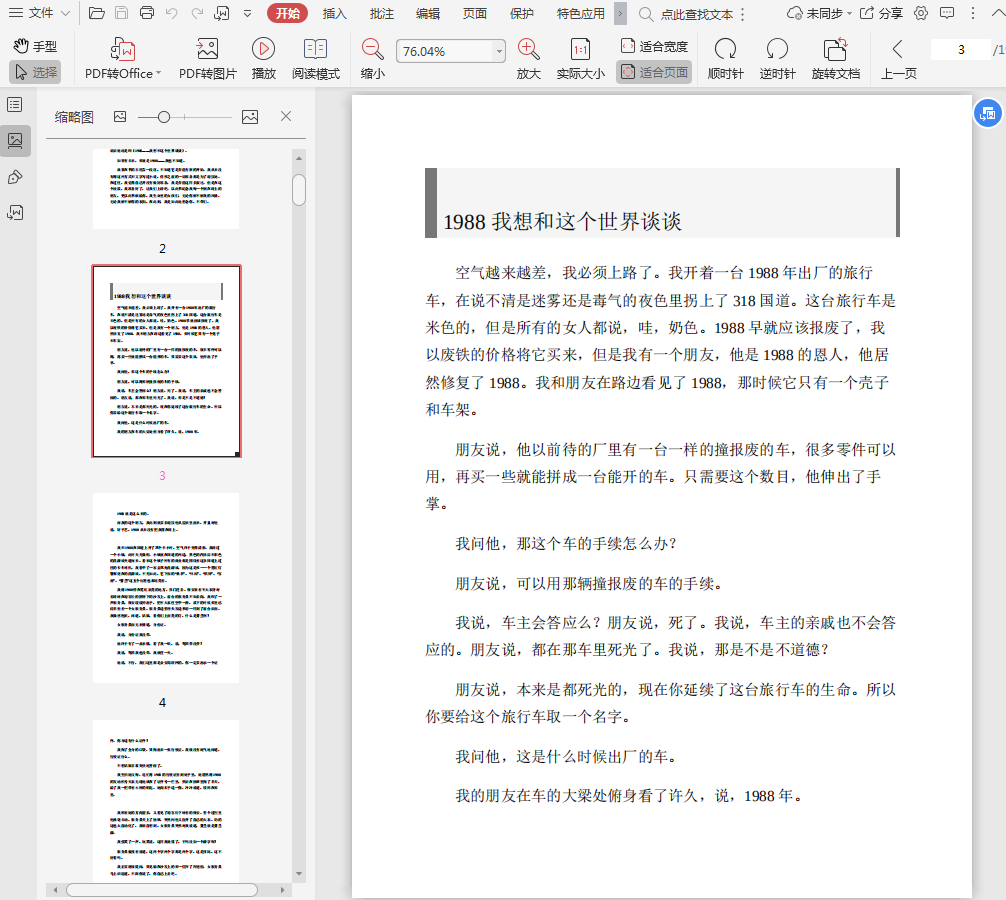1006x900 pixels.
Task: Click the undo arrow icon
Action: (171, 13)
